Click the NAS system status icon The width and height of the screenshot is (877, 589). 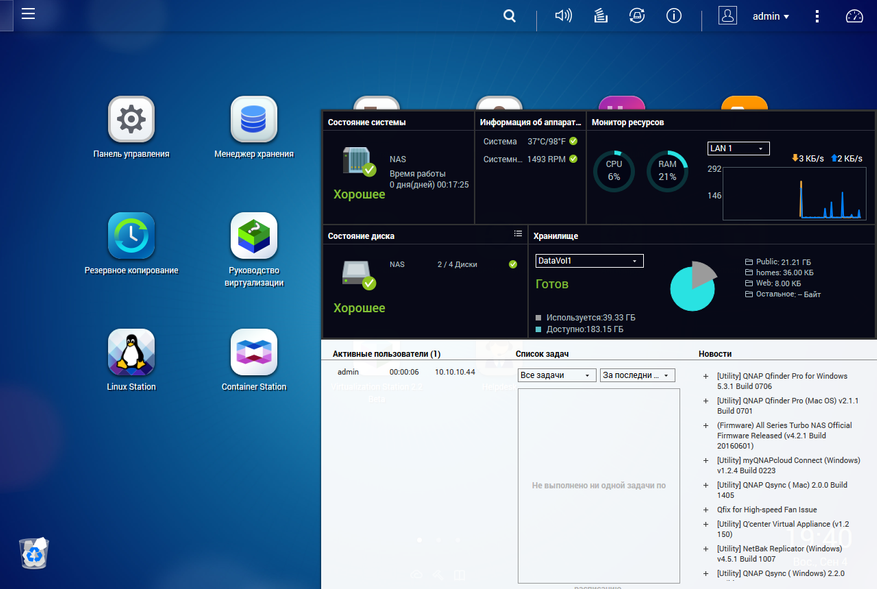coord(359,161)
